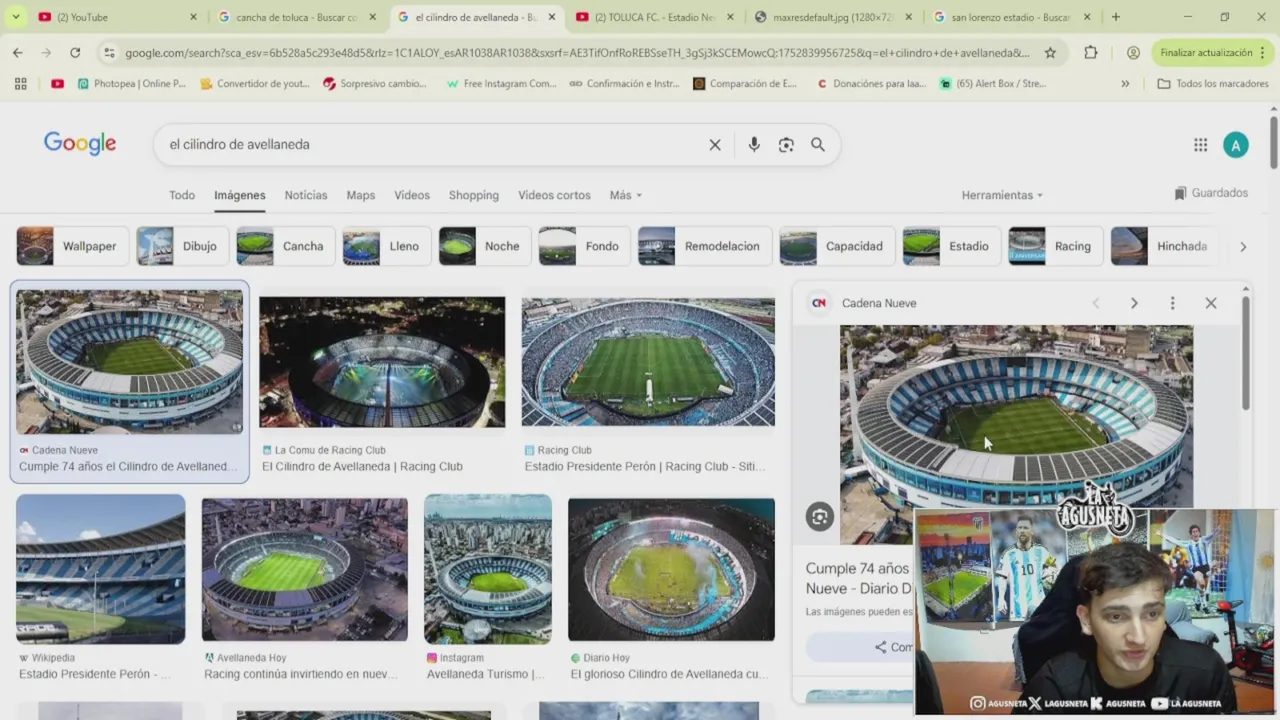The height and width of the screenshot is (720, 1280).
Task: Open the Herramientas dropdown
Action: point(1002,195)
